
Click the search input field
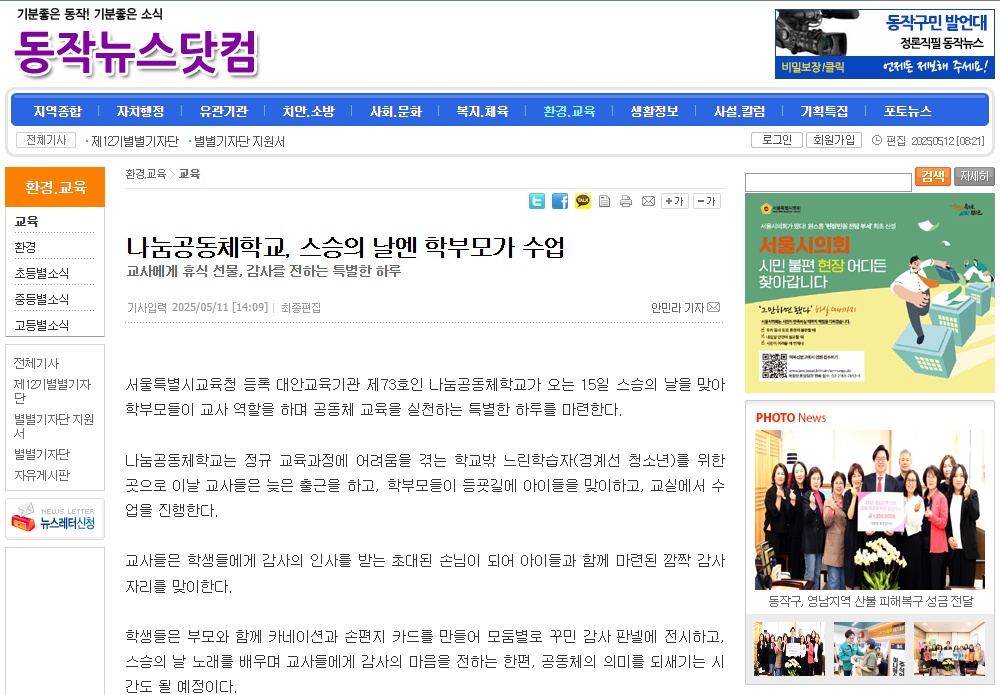pos(828,182)
